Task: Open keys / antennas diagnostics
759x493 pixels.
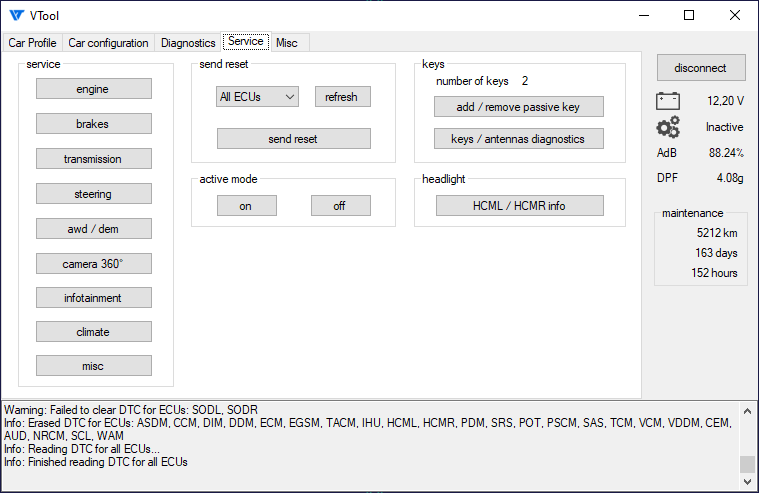Action: click(x=518, y=139)
